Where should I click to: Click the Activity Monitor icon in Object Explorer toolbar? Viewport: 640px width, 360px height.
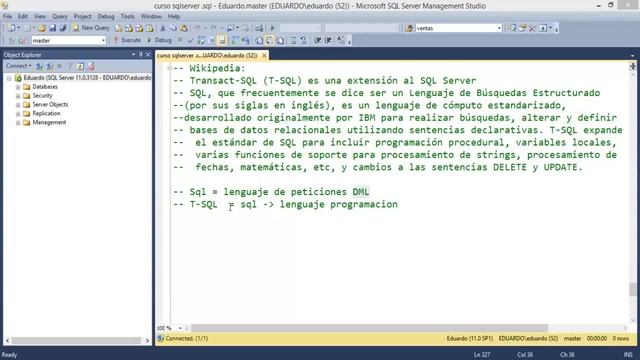pyautogui.click(x=91, y=66)
